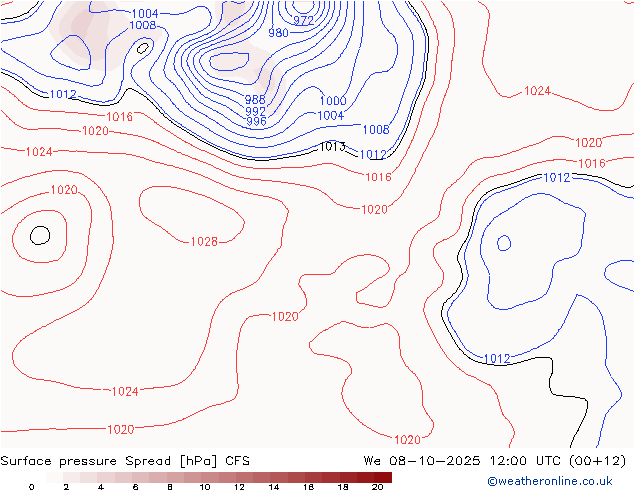
Task: Click the 1004 label directly below 1000
Action: pyautogui.click(x=331, y=116)
